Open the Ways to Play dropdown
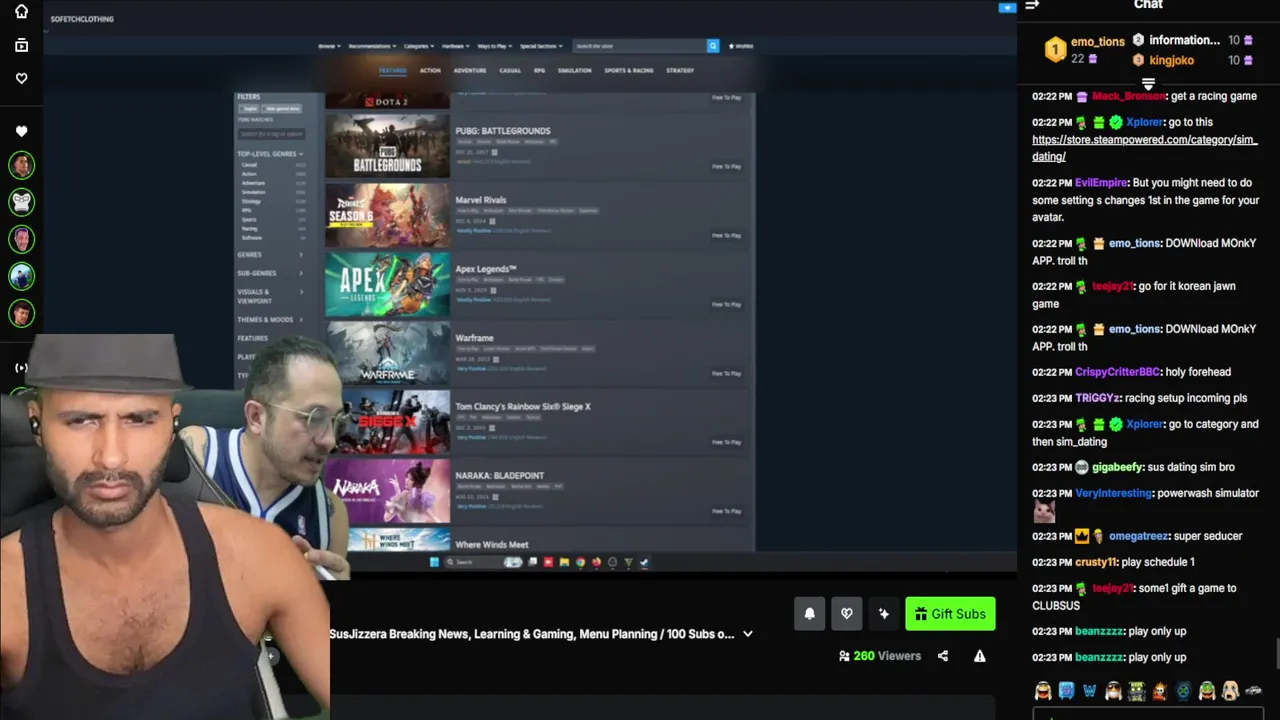 (x=494, y=46)
